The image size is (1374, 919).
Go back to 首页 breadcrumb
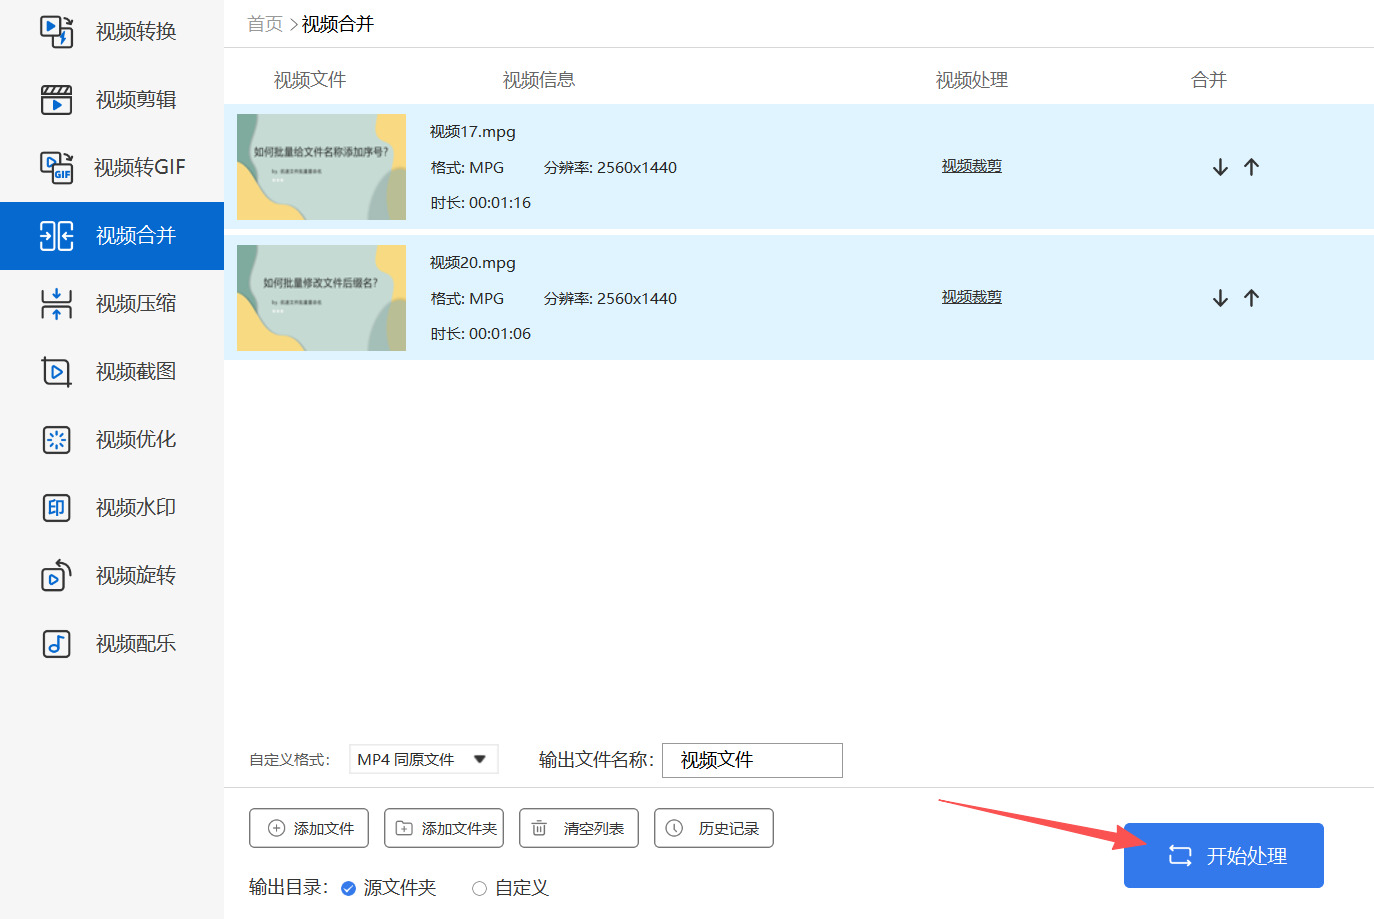[x=265, y=24]
